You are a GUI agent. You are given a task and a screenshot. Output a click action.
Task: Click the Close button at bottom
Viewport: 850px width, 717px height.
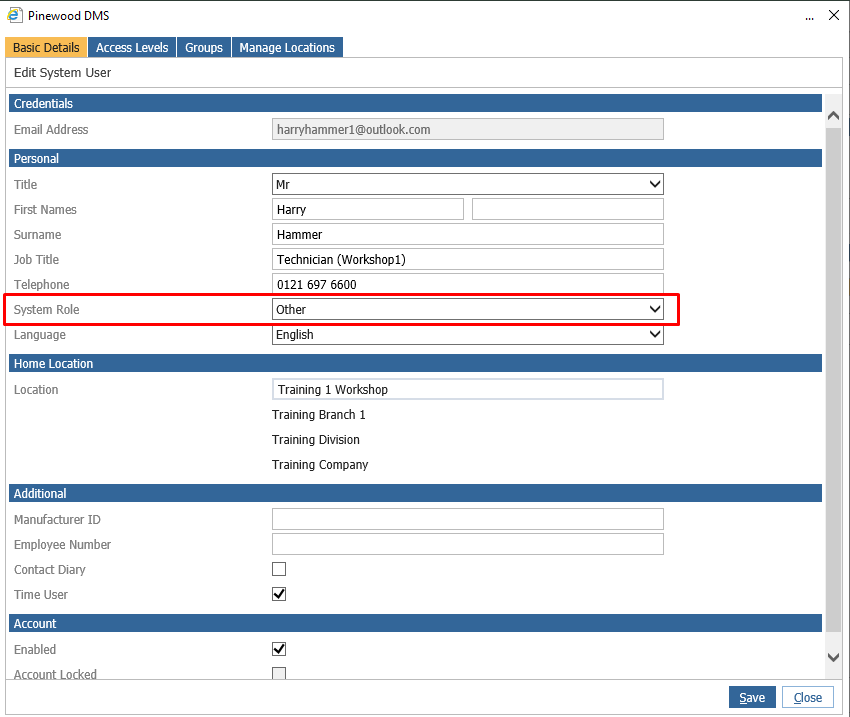coord(808,697)
